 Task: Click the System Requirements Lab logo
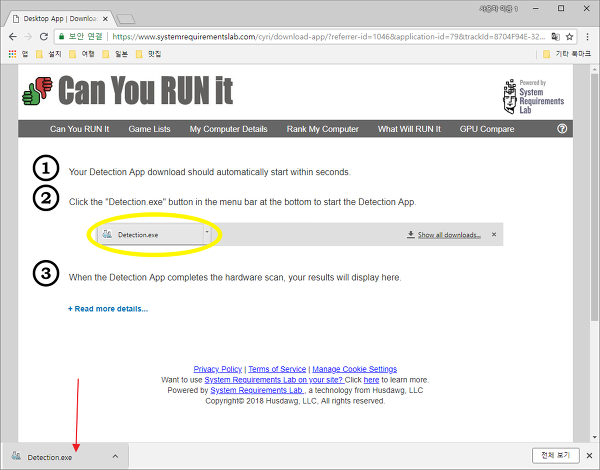533,96
